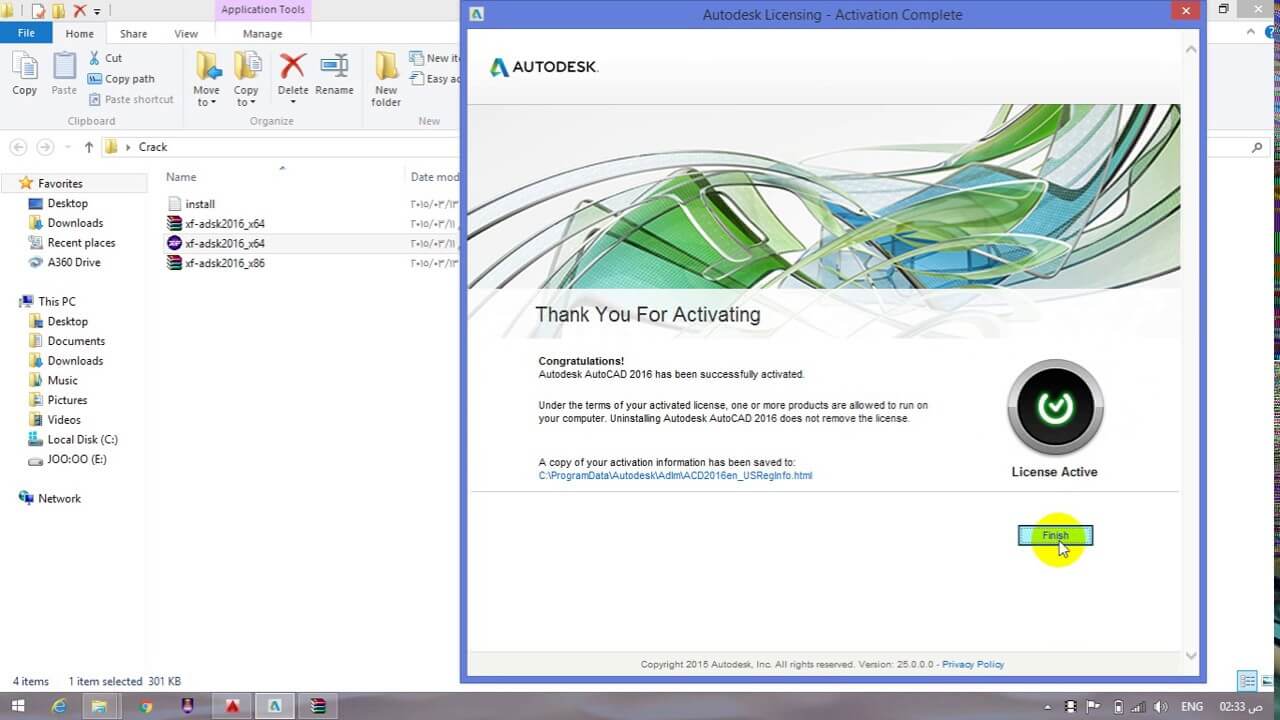Open the Privacy Policy link
The width and height of the screenshot is (1280, 720).
973,664
